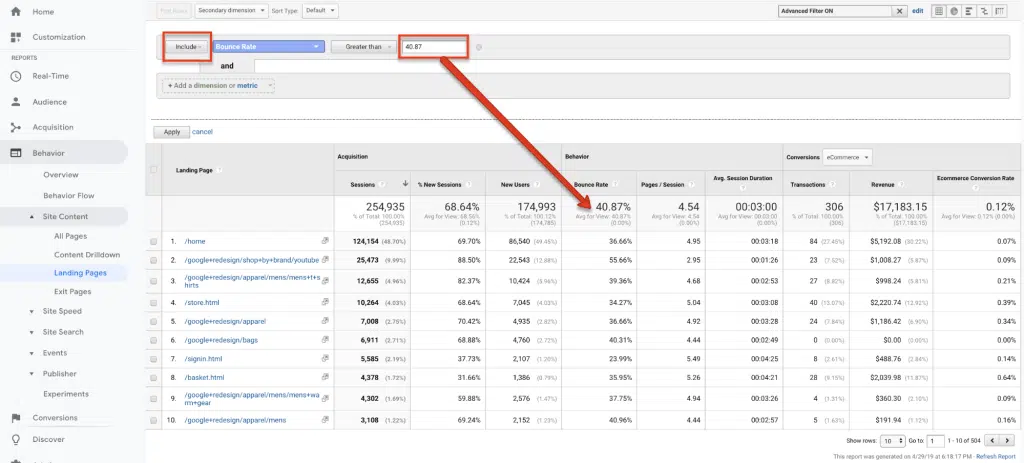Open the Greater than operator dropdown
This screenshot has width=1024, height=463.
pos(363,47)
